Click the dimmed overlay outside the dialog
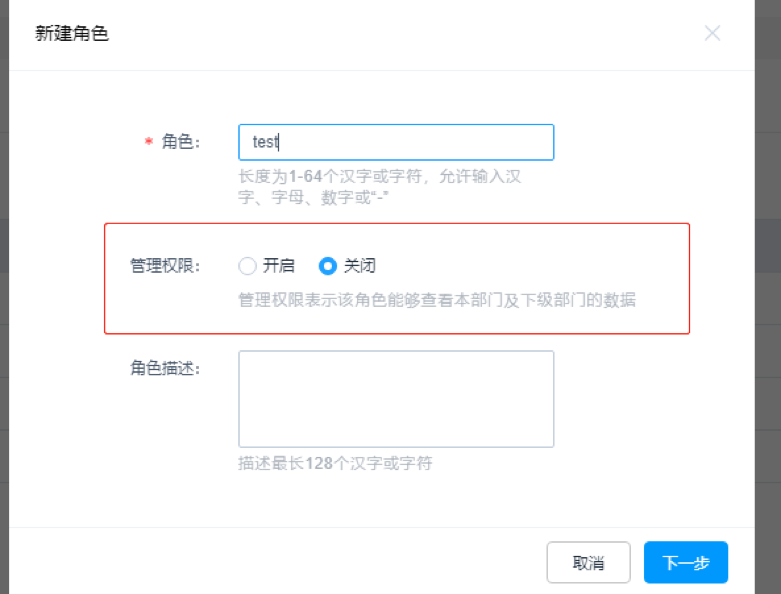This screenshot has width=781, height=594. point(768,300)
